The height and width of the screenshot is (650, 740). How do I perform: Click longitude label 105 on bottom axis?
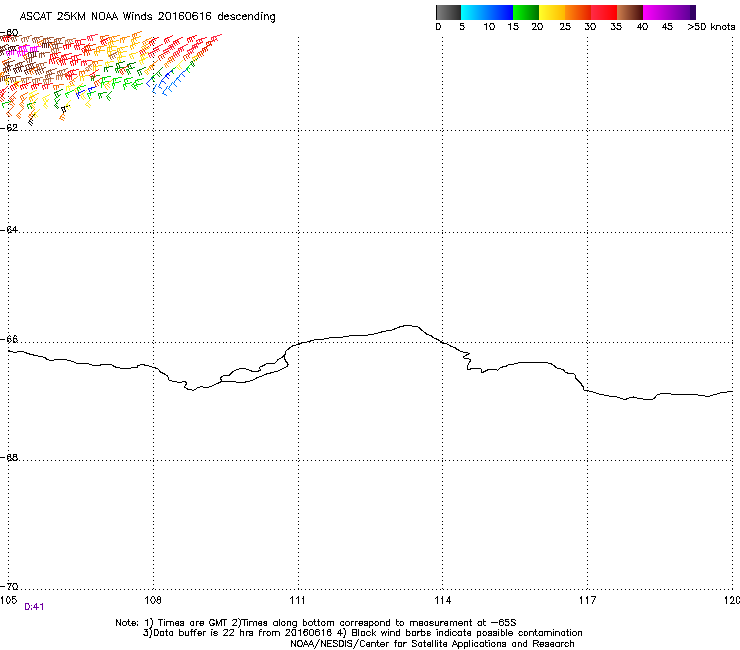click(8, 600)
